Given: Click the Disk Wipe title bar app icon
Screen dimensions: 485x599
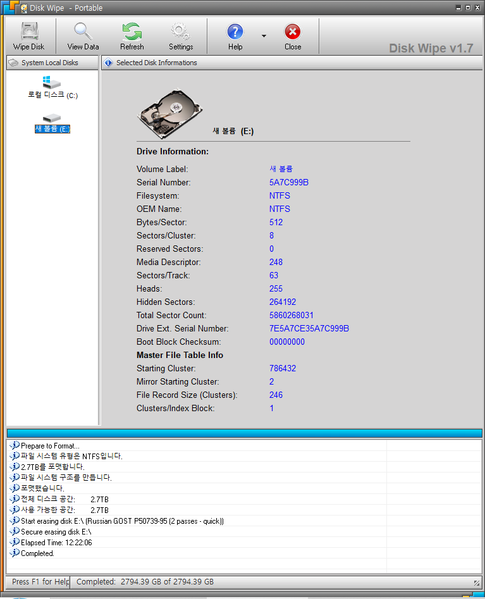Looking at the screenshot, I should point(24,8).
